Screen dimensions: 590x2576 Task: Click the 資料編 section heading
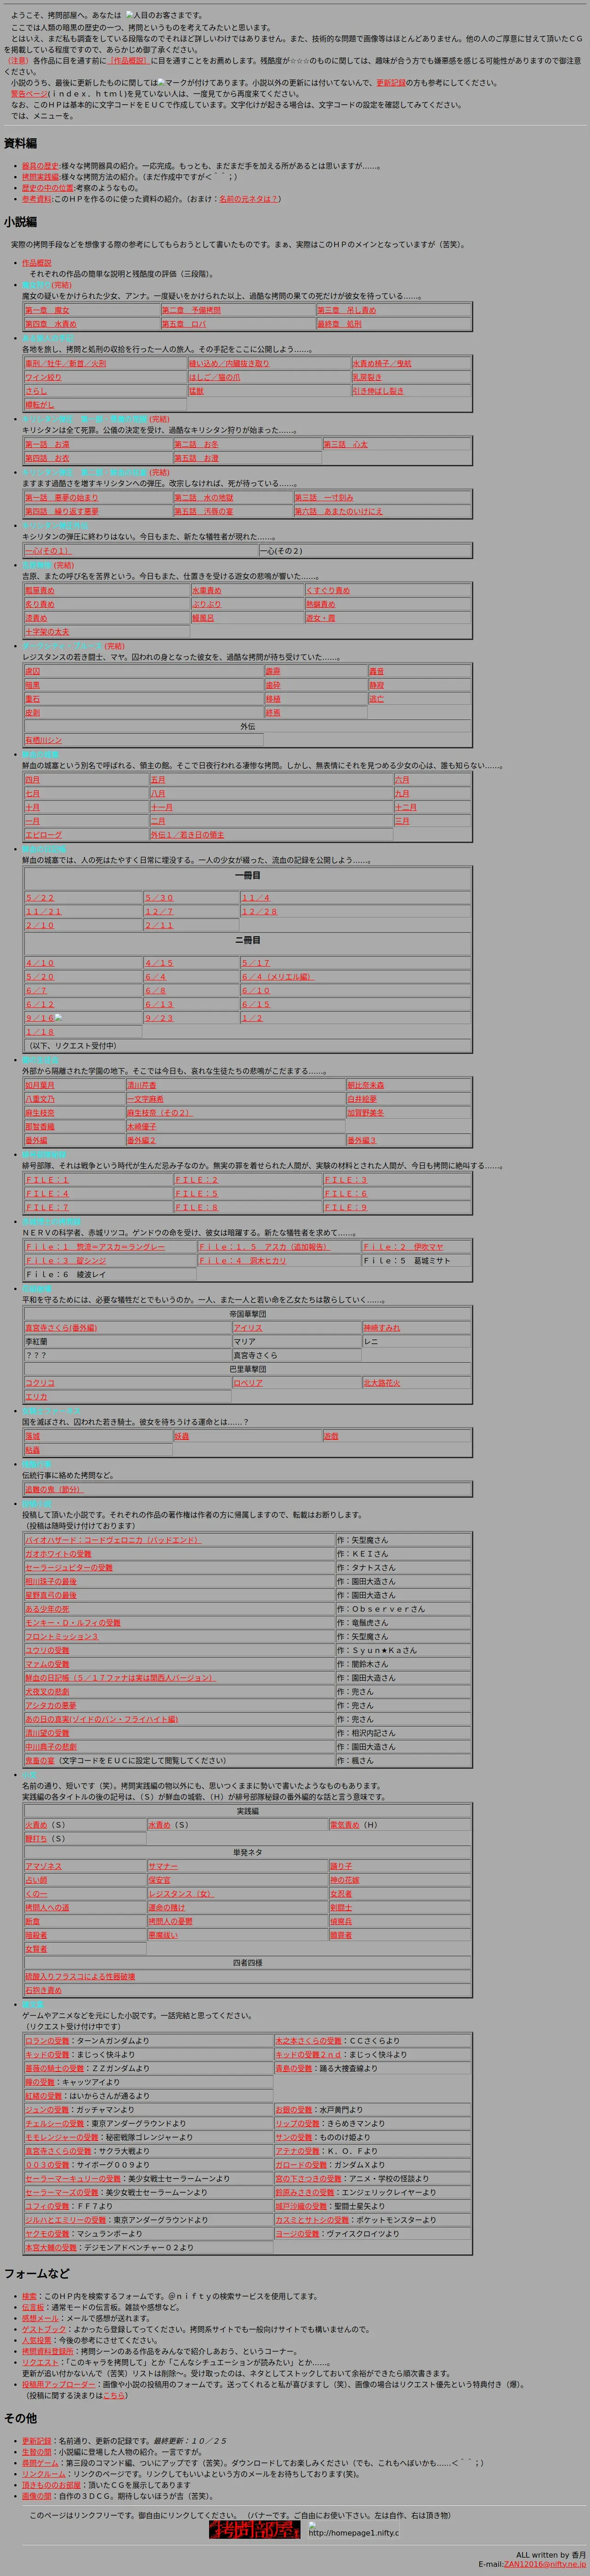pyautogui.click(x=20, y=143)
